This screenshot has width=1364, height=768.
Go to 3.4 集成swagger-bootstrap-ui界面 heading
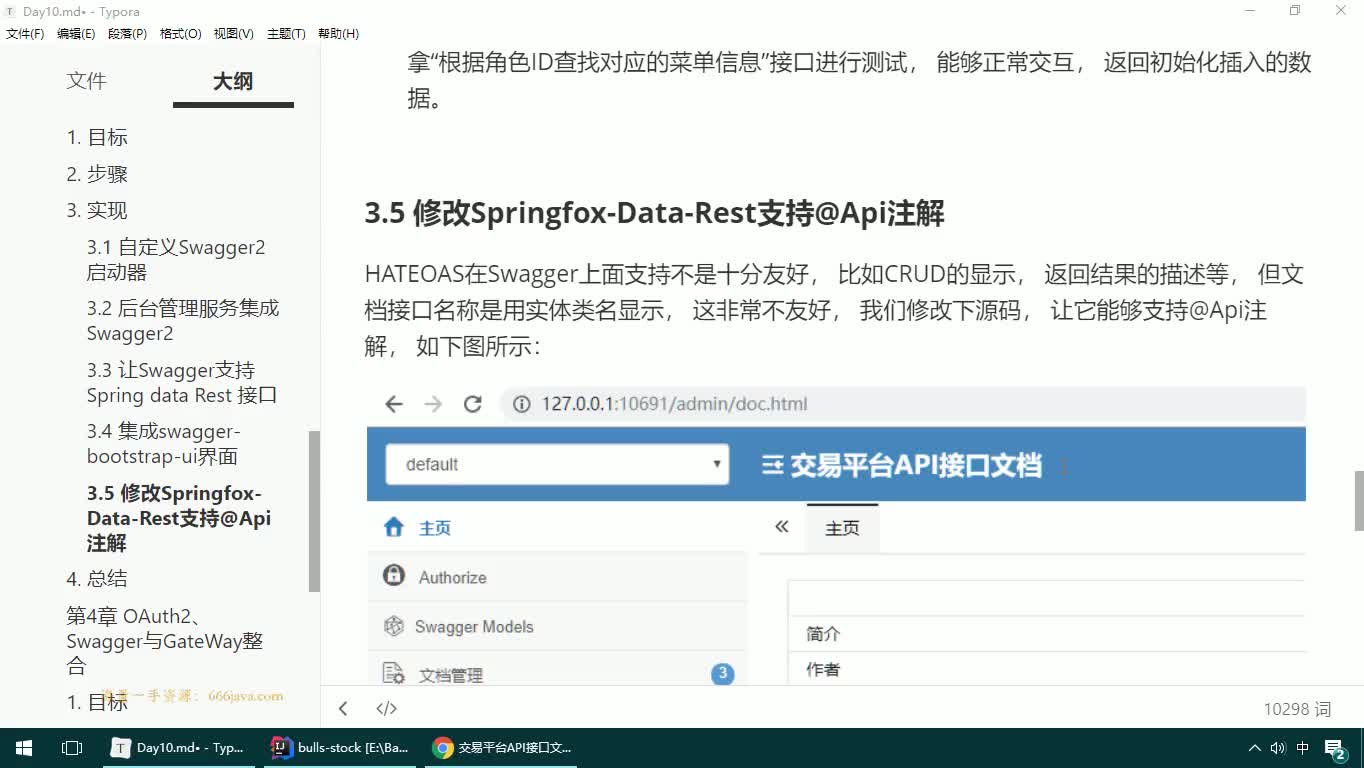164,444
